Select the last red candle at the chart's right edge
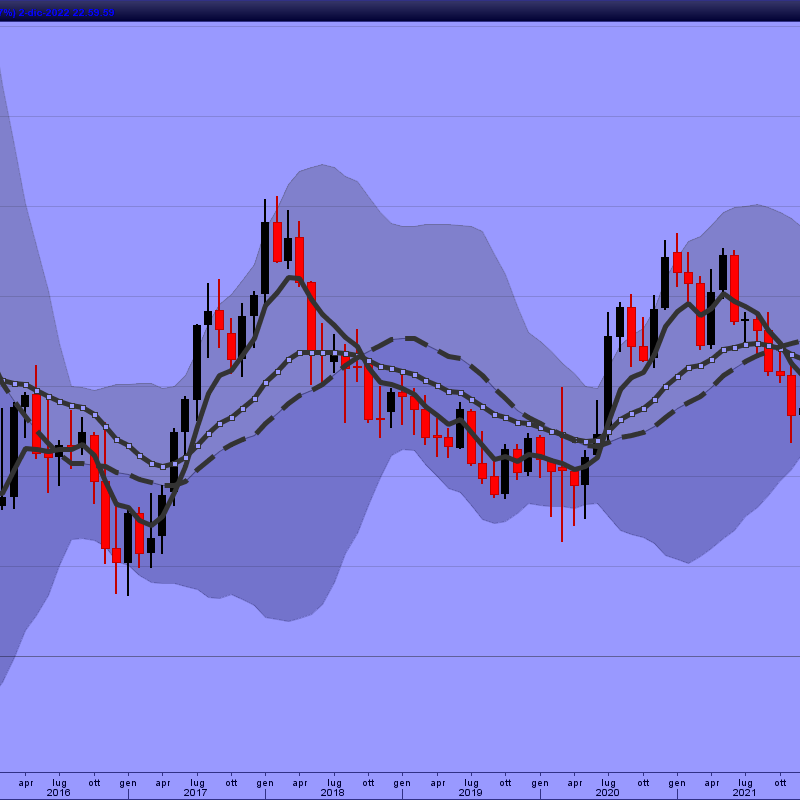Screen dimensions: 800x800 coord(792,395)
